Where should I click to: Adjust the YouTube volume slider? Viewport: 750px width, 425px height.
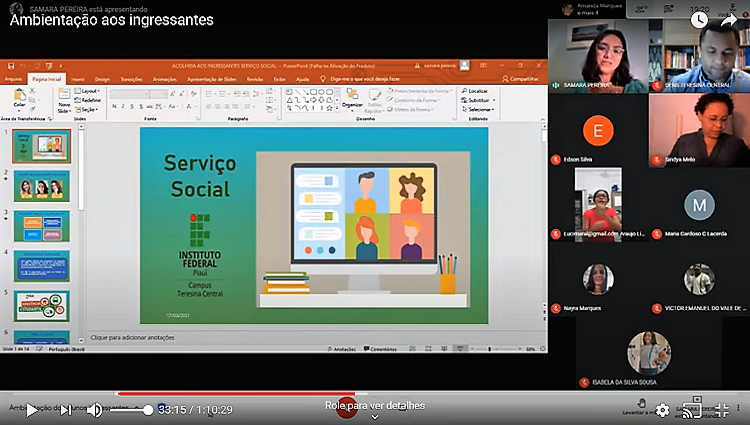point(131,410)
